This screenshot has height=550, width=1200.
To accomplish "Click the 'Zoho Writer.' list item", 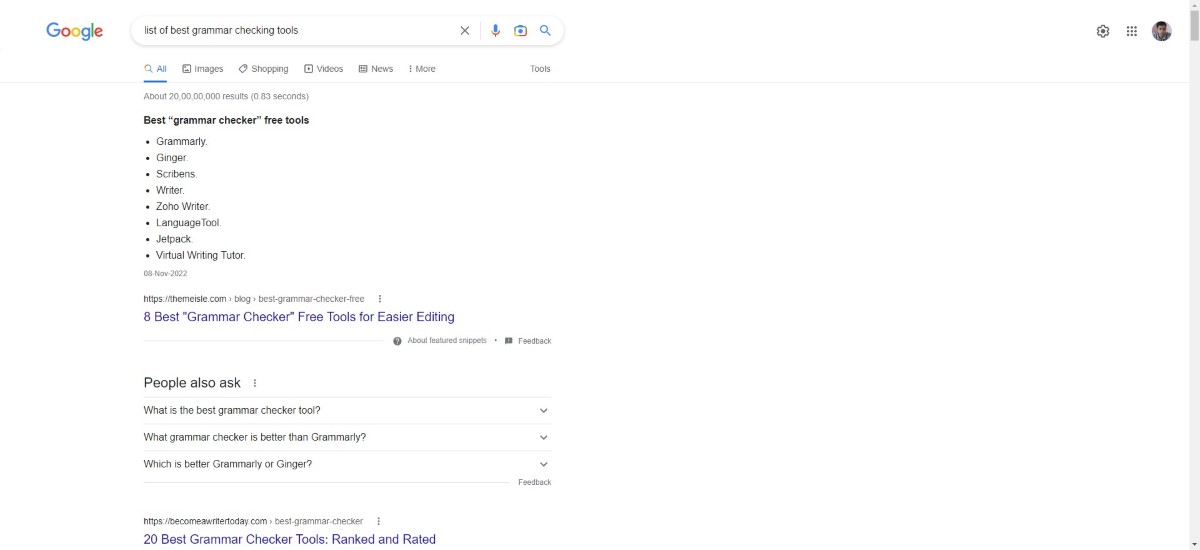I will click(183, 207).
